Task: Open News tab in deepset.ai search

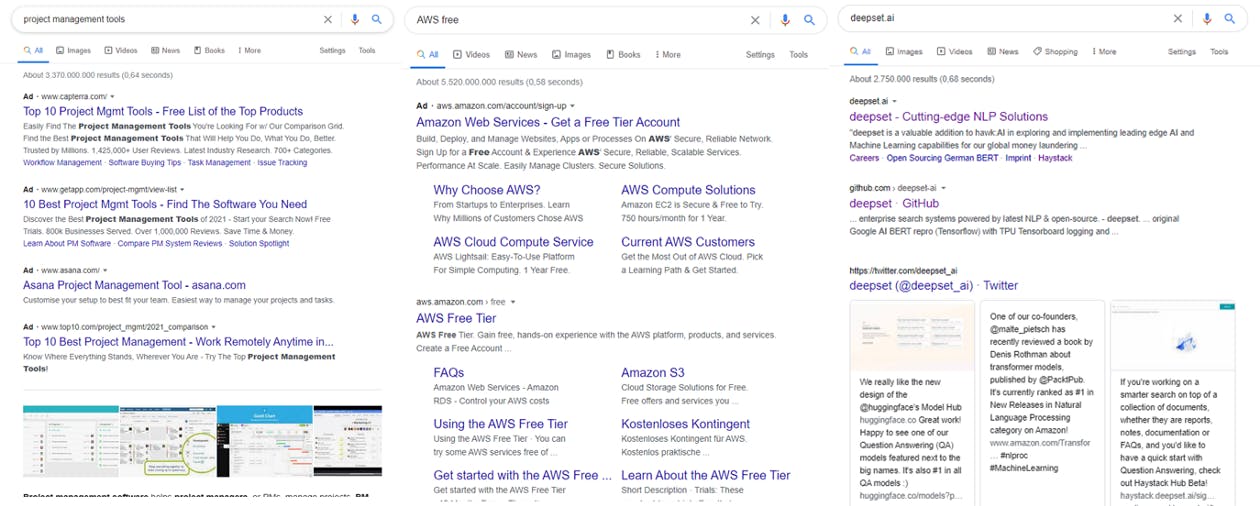Action: (1002, 51)
